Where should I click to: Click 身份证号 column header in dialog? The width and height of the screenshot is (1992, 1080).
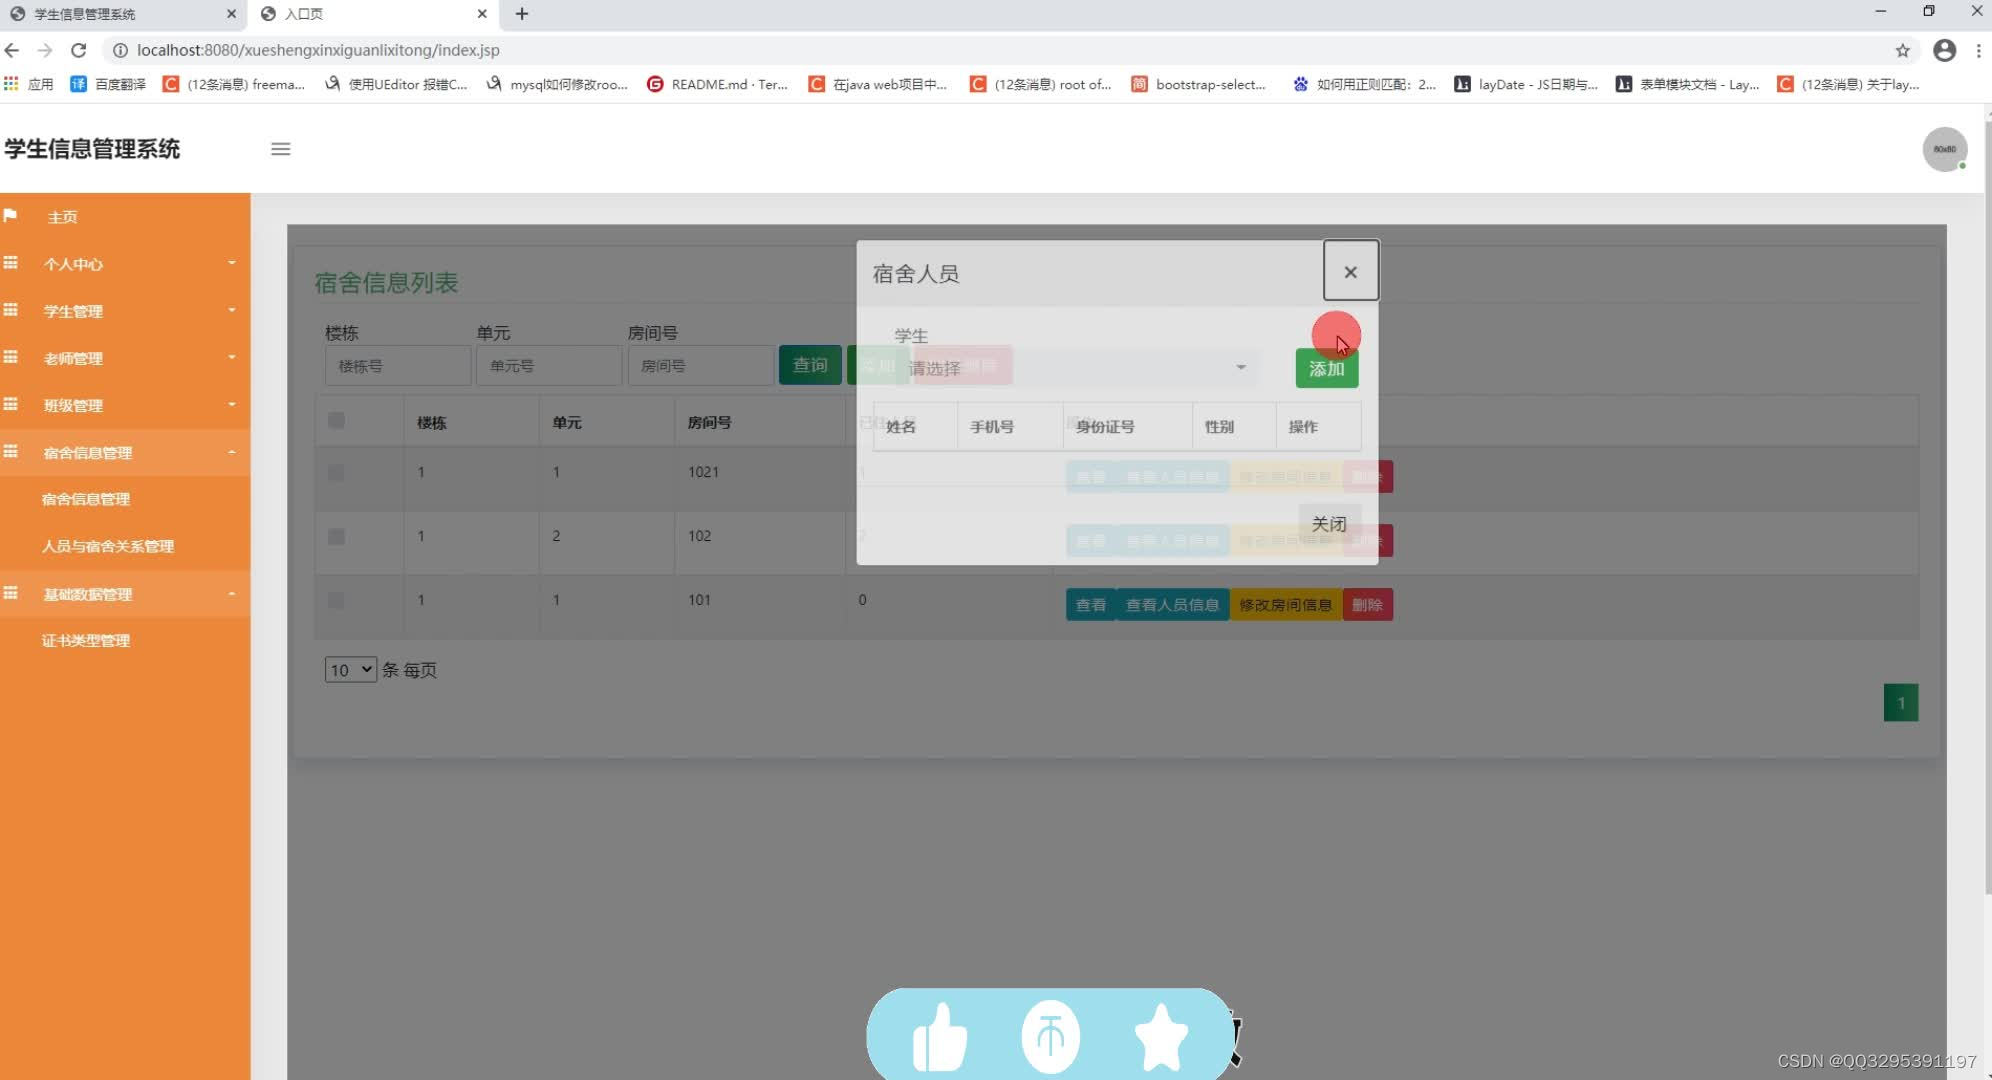1105,427
